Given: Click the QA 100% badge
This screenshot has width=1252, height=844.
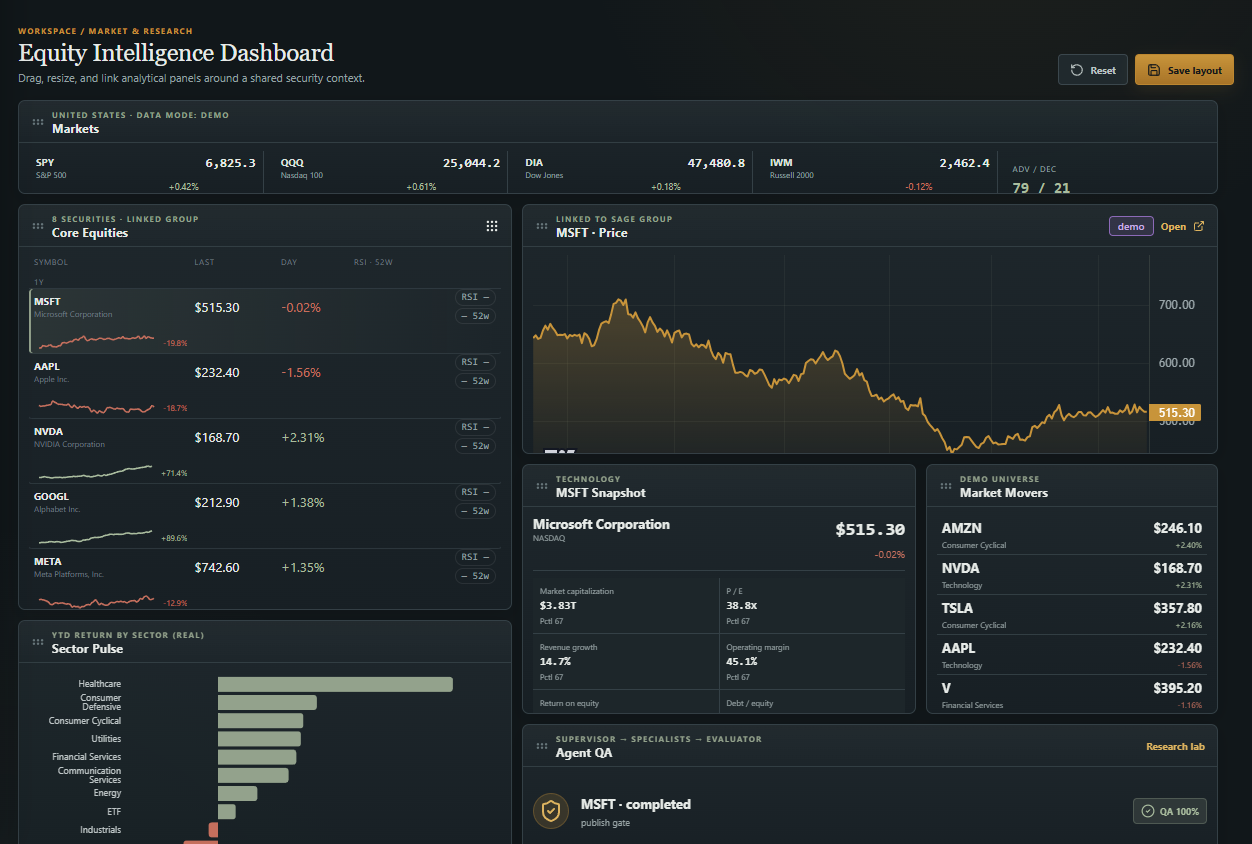Looking at the screenshot, I should point(1170,811).
